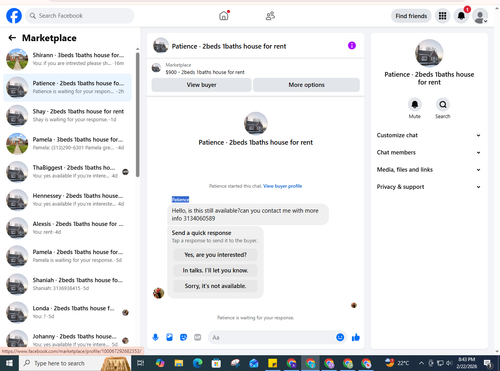Search within the conversation
Image resolution: width=500 pixels, height=371 pixels.
click(x=443, y=105)
